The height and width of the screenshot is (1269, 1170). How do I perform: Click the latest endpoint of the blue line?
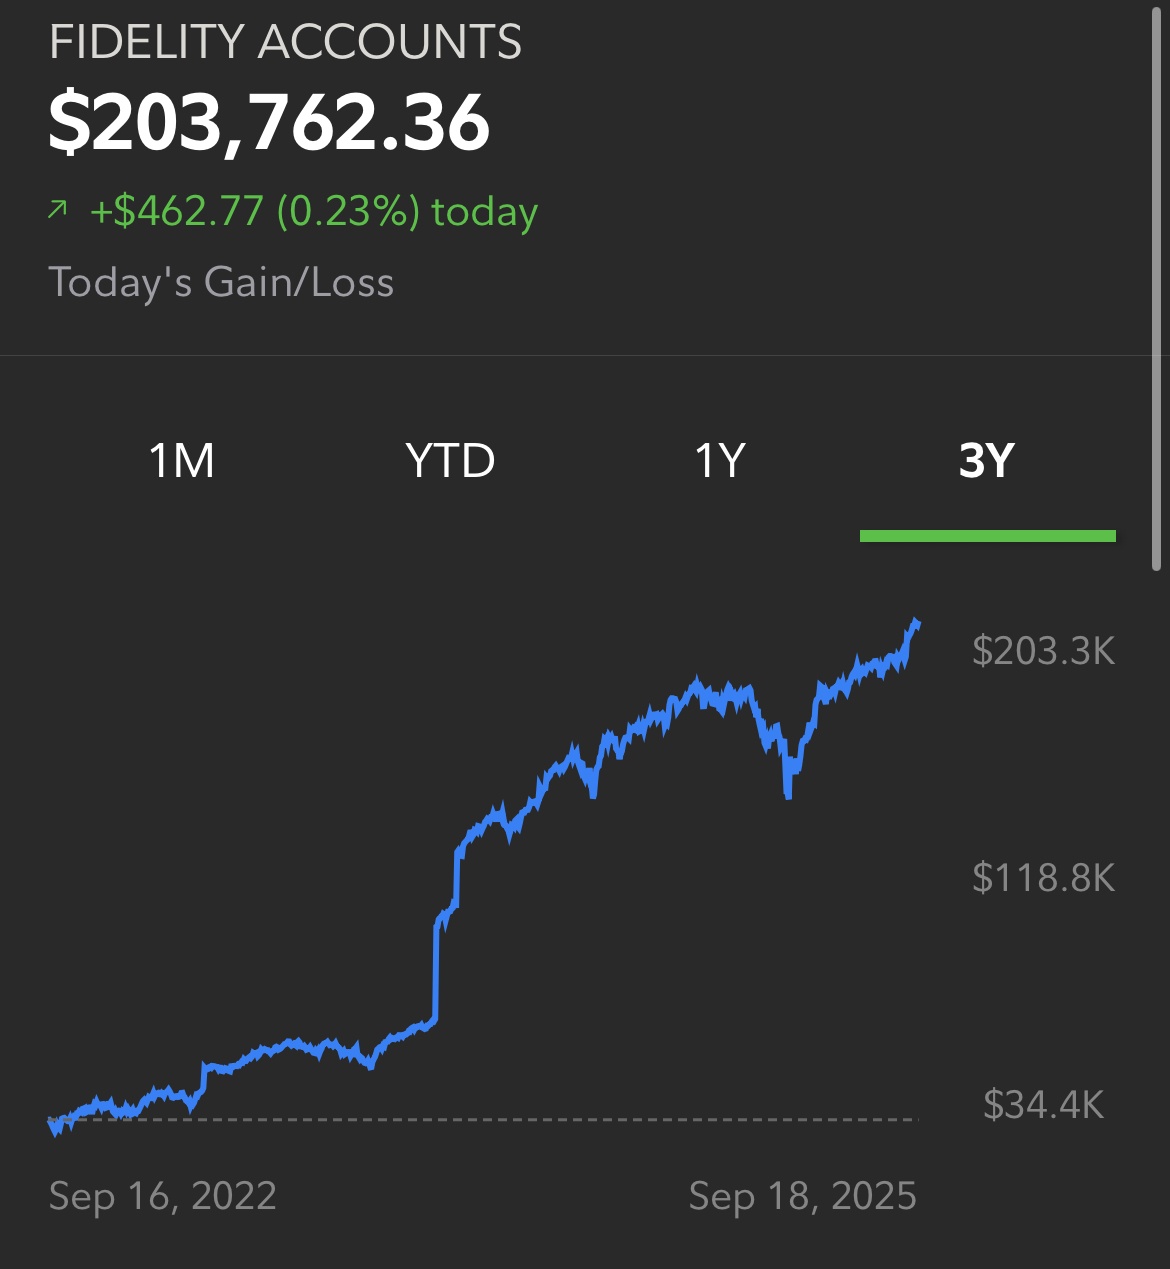pos(916,624)
